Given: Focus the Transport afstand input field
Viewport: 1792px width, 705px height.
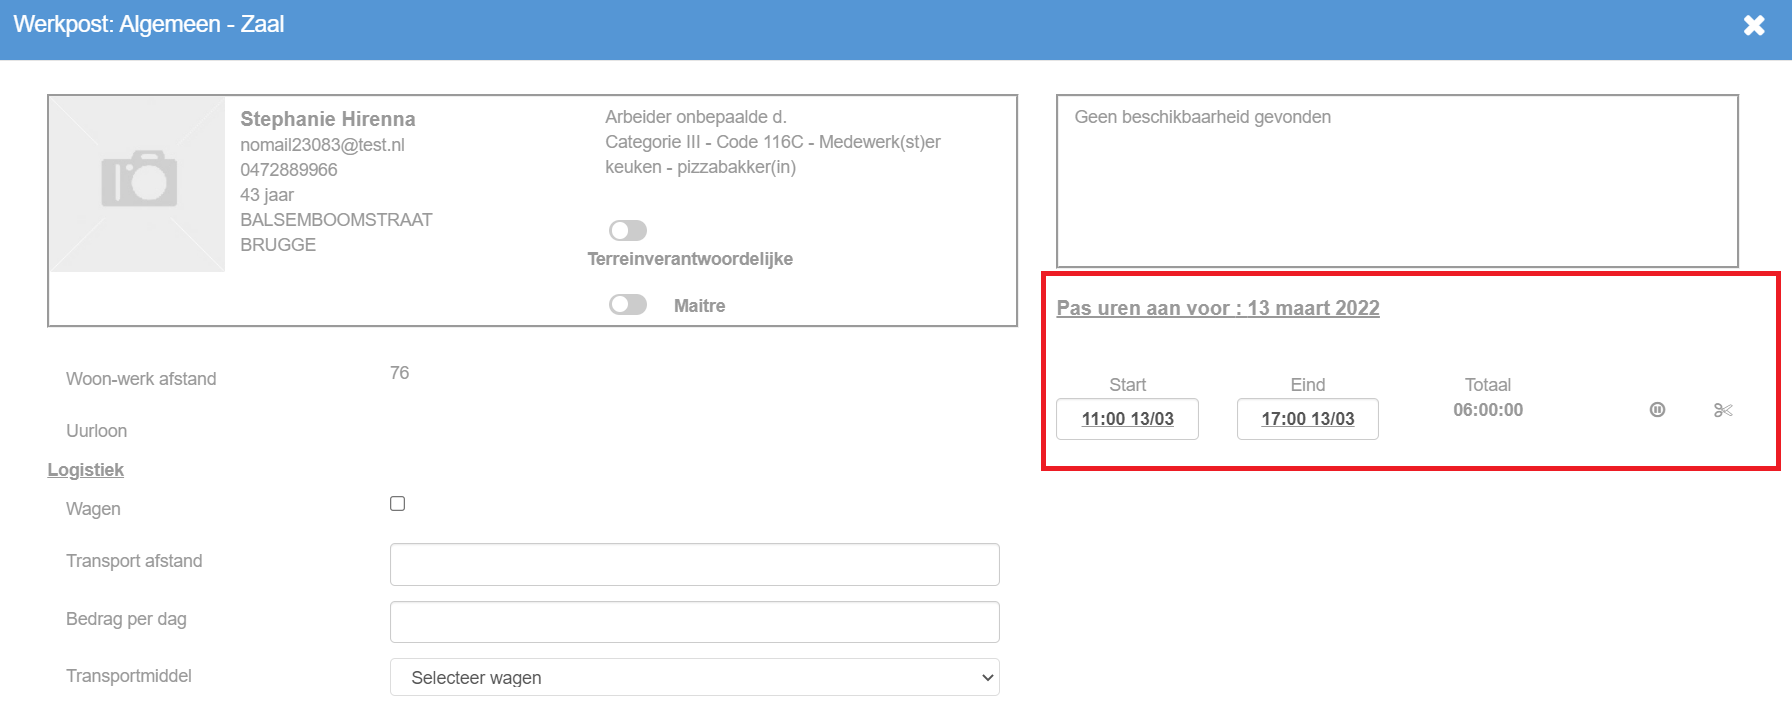Looking at the screenshot, I should [x=694, y=564].
